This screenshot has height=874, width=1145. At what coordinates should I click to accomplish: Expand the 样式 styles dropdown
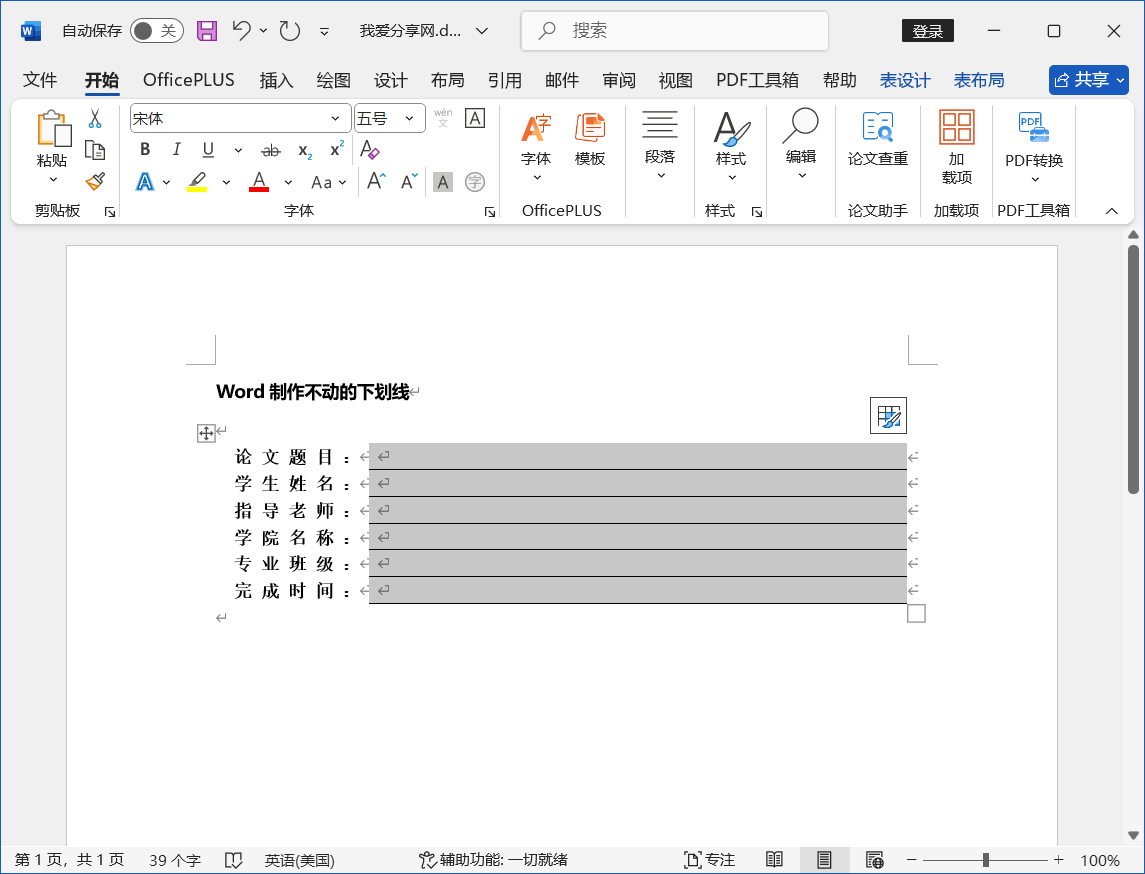pos(732,177)
